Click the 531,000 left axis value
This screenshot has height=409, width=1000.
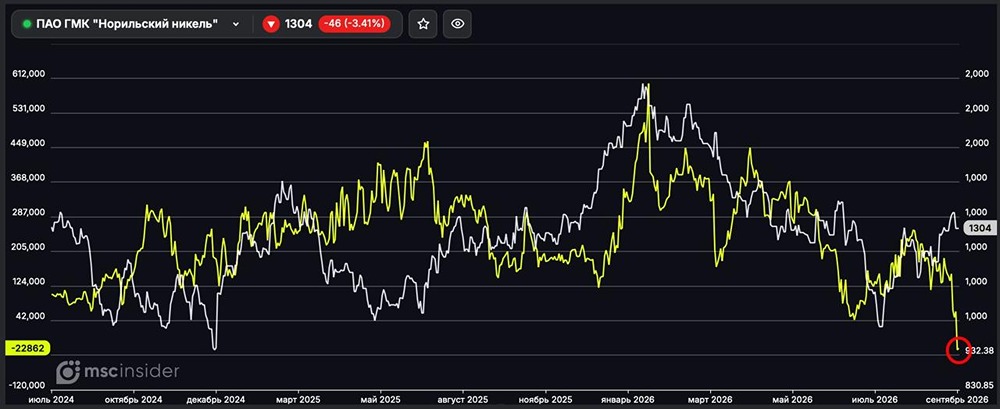pyautogui.click(x=28, y=109)
